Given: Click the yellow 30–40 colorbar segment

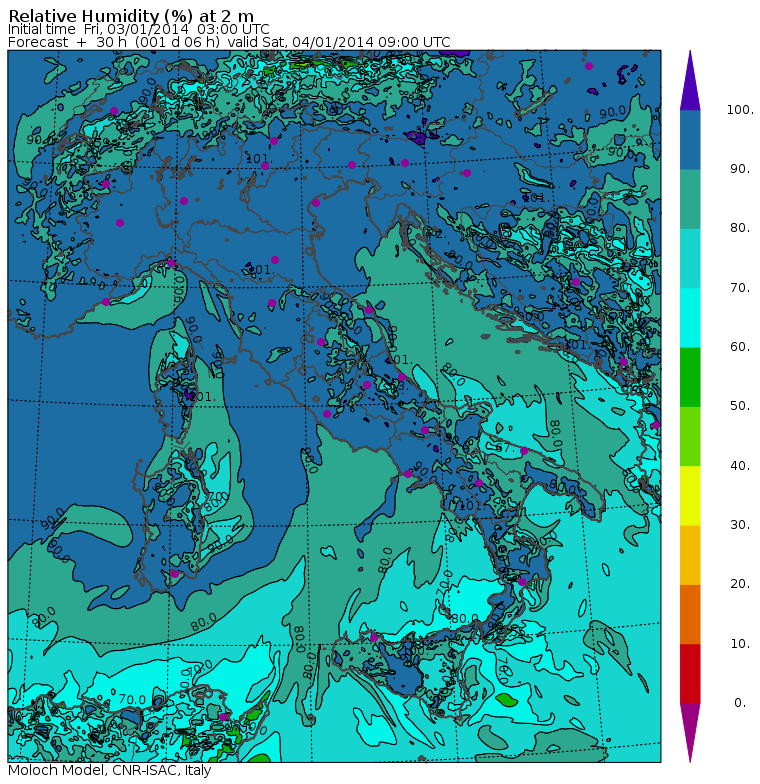Looking at the screenshot, I should 690,496.
